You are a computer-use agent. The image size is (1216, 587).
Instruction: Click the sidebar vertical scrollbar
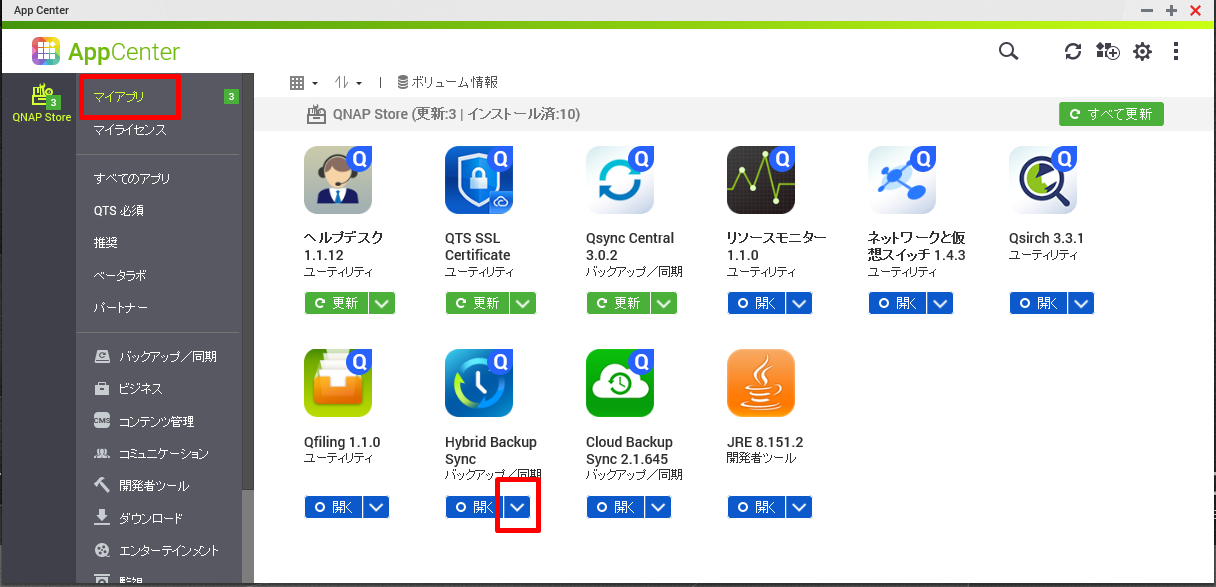248,535
